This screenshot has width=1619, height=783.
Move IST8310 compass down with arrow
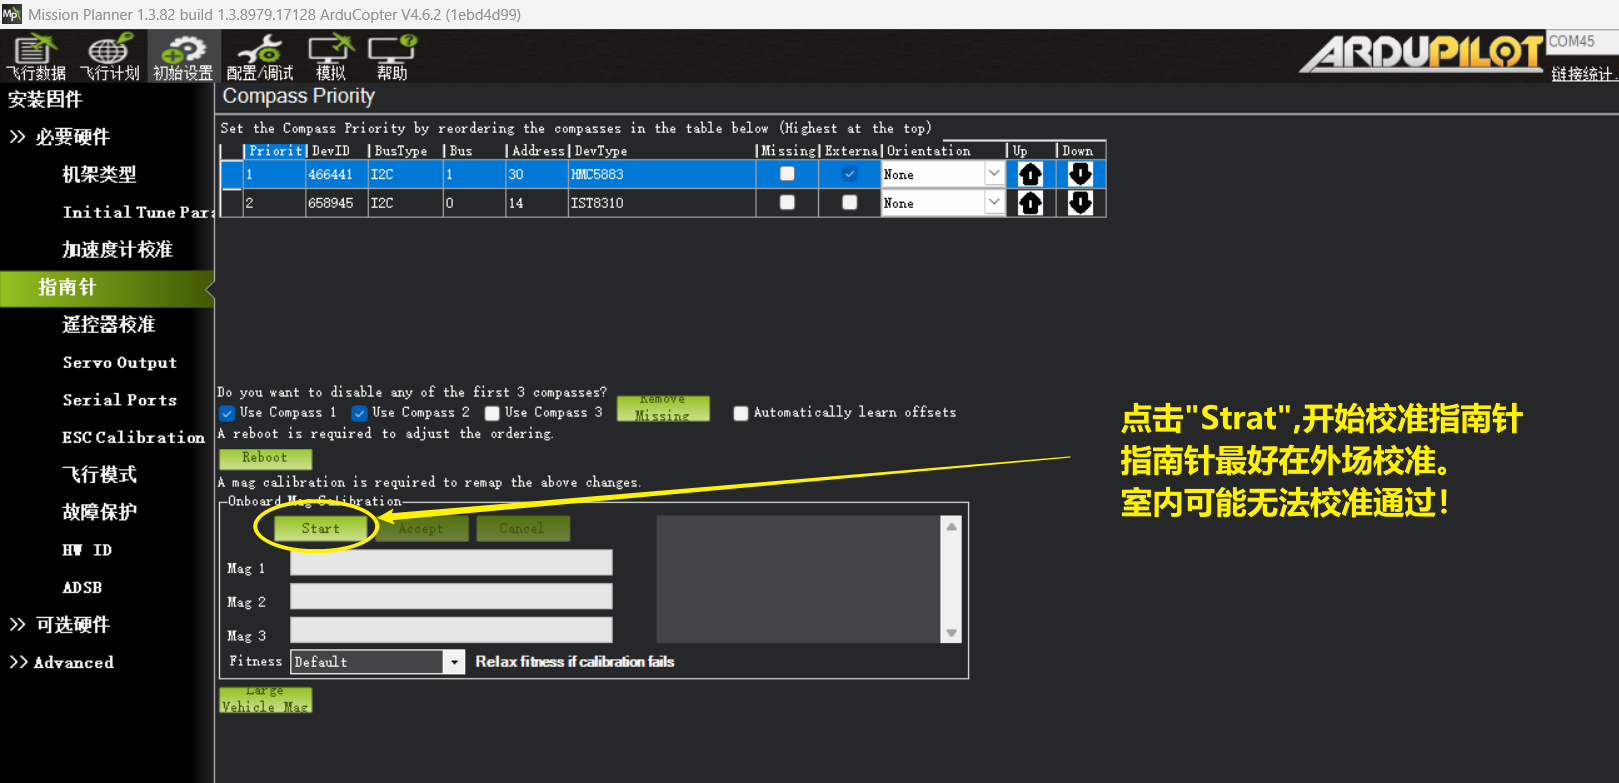1080,203
